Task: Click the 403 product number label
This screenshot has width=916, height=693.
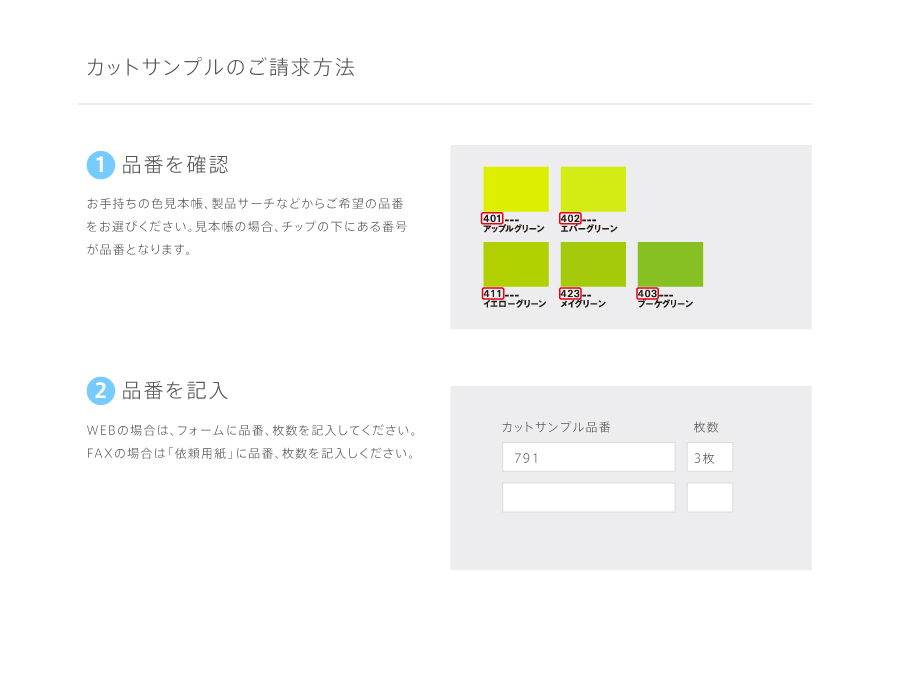Action: click(647, 294)
